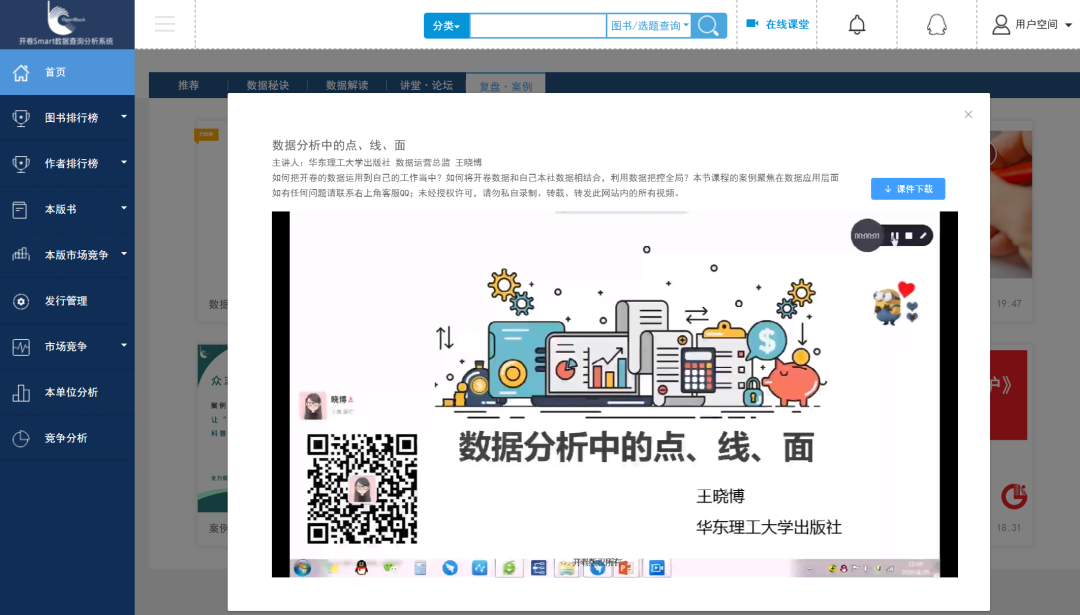Viewport: 1080px width, 615px height.
Task: Click the dialog heading 数据分析中的点、线、面
Action: coord(339,145)
